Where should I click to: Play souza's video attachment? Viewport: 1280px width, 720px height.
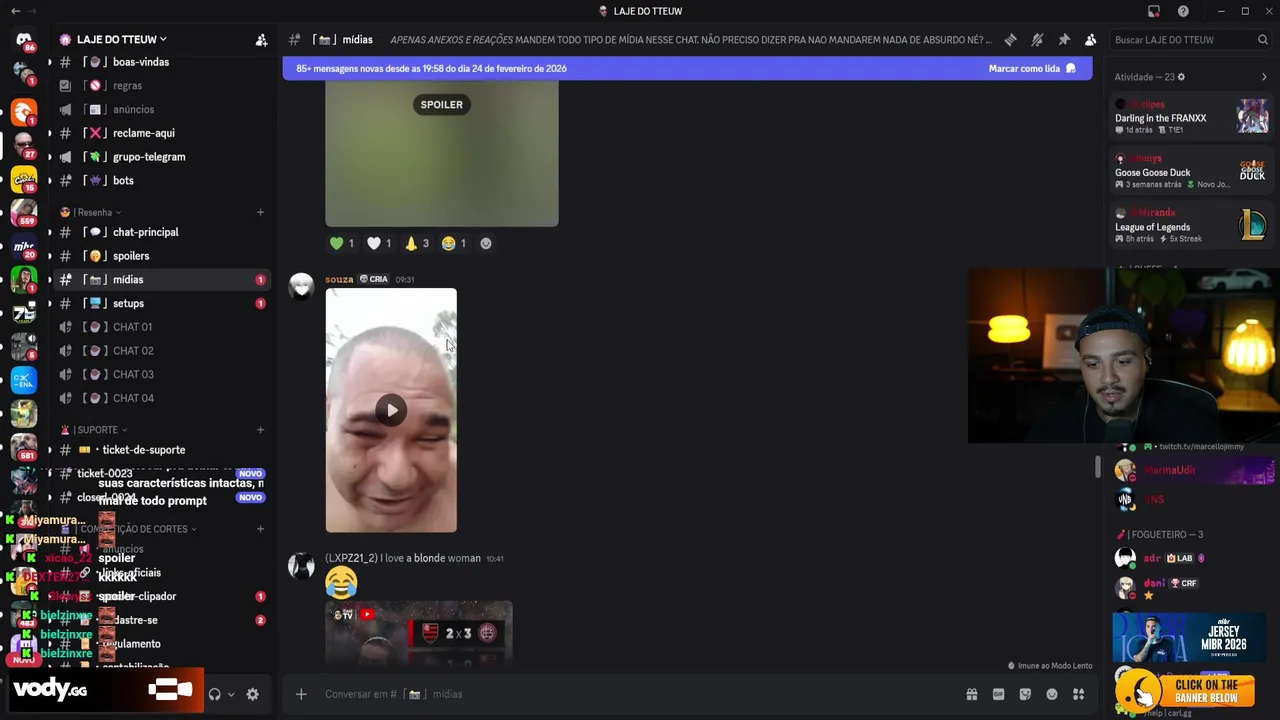click(391, 410)
